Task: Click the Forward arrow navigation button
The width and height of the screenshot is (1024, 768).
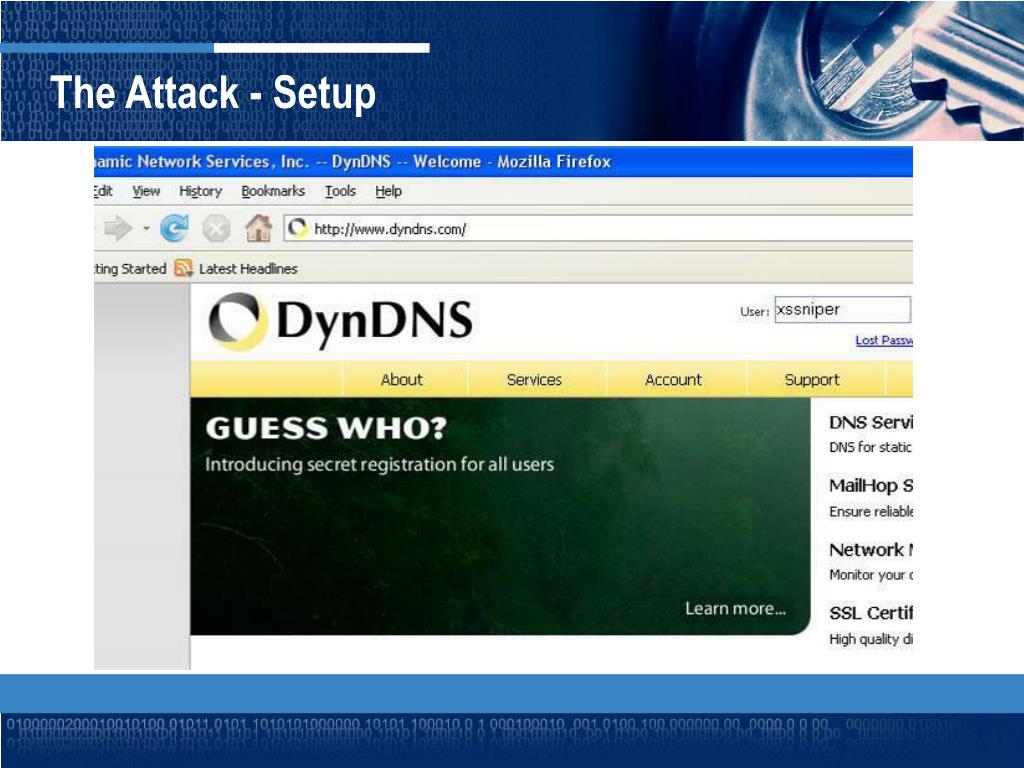Action: point(118,229)
